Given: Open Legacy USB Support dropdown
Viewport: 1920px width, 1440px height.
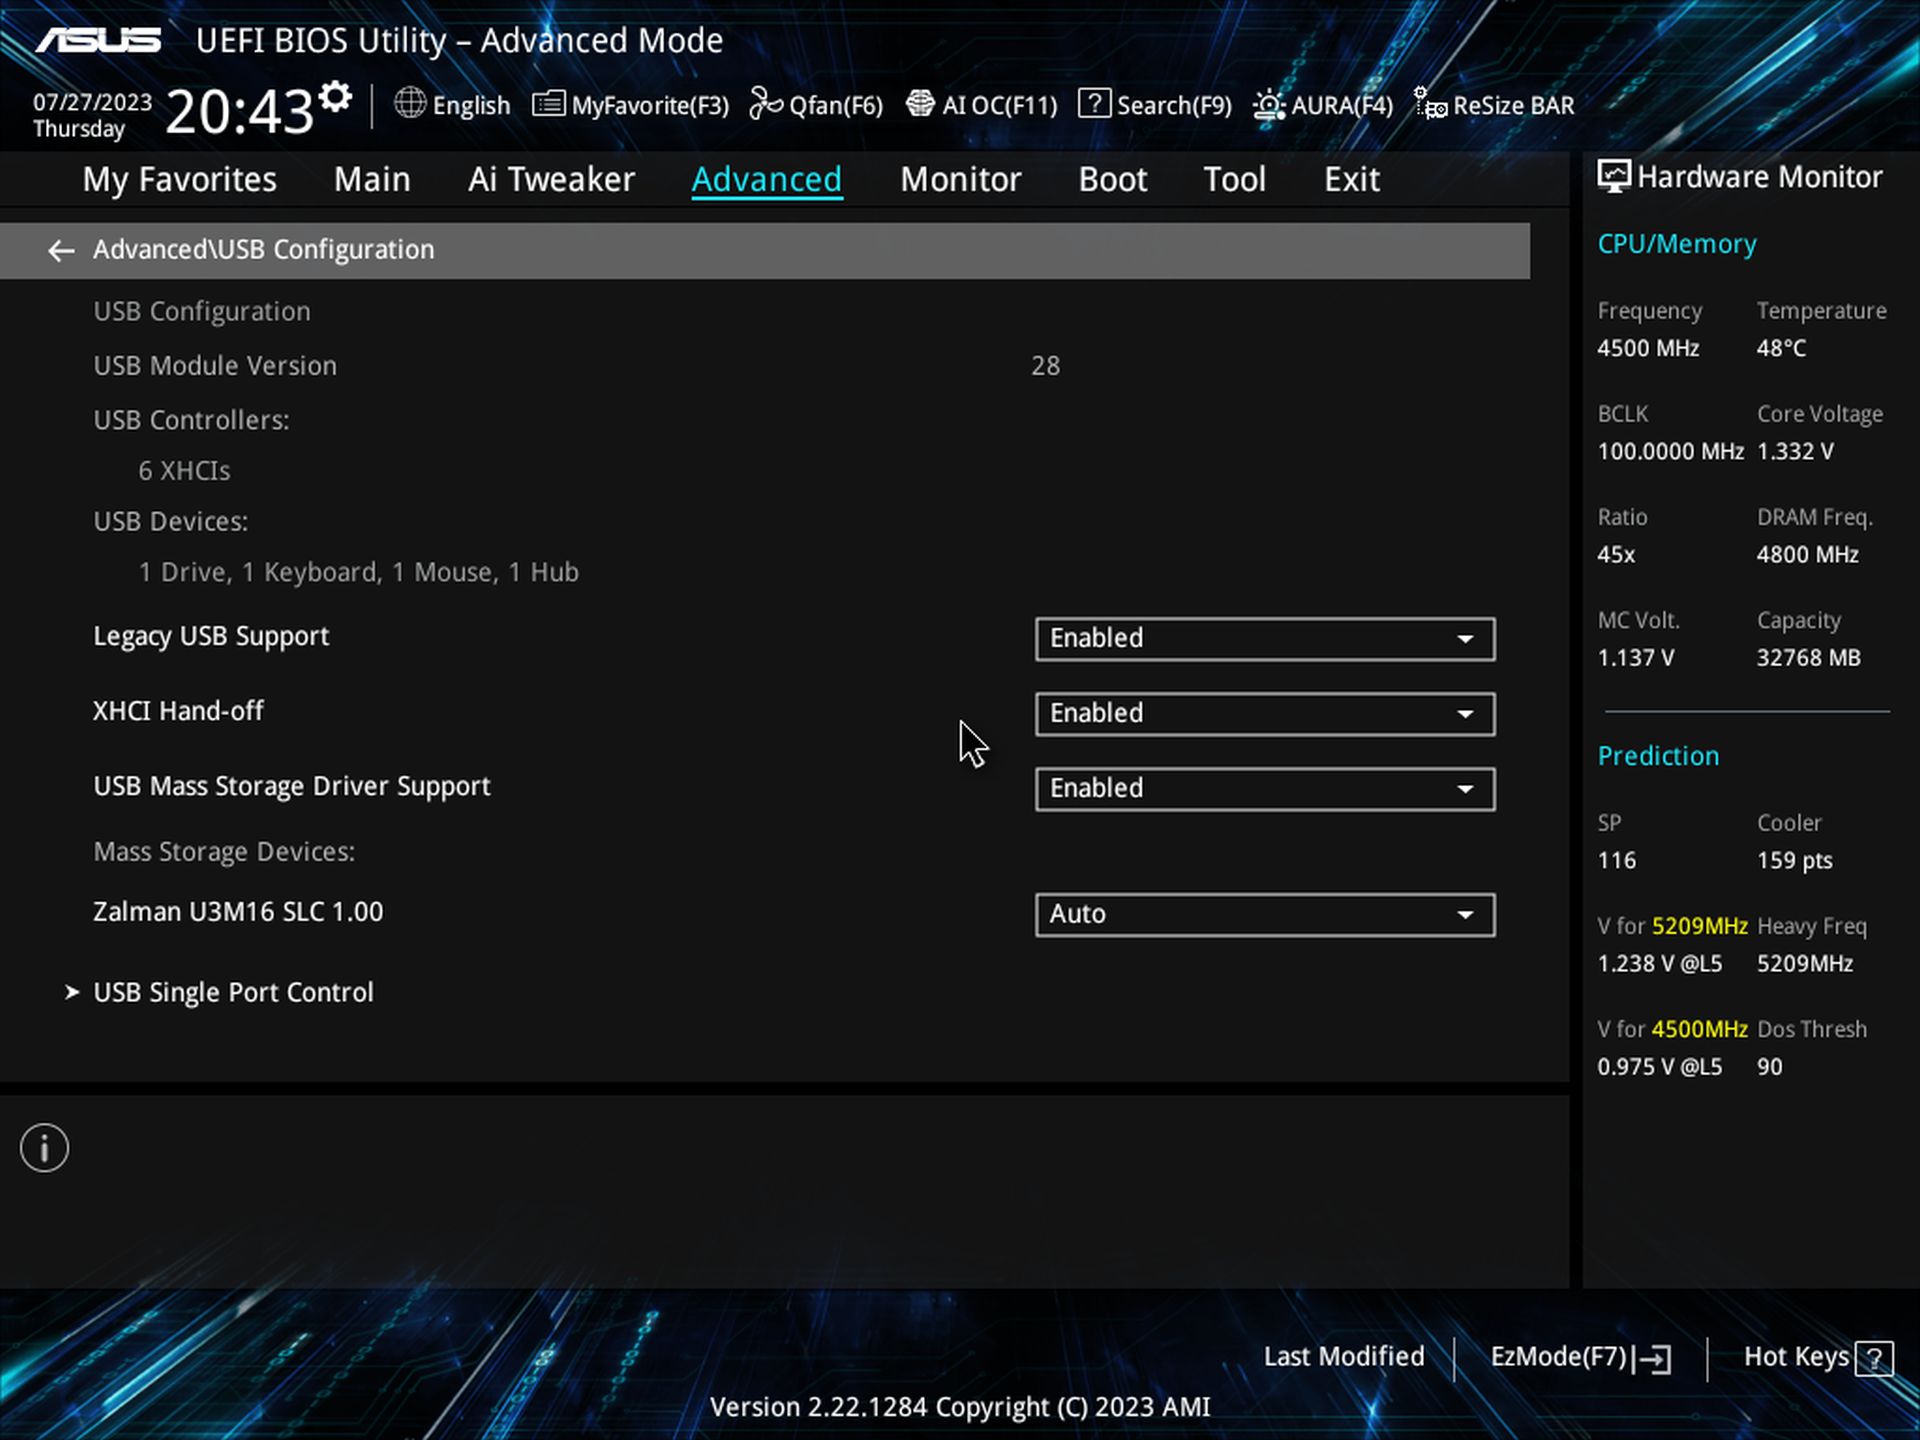Looking at the screenshot, I should (x=1264, y=639).
